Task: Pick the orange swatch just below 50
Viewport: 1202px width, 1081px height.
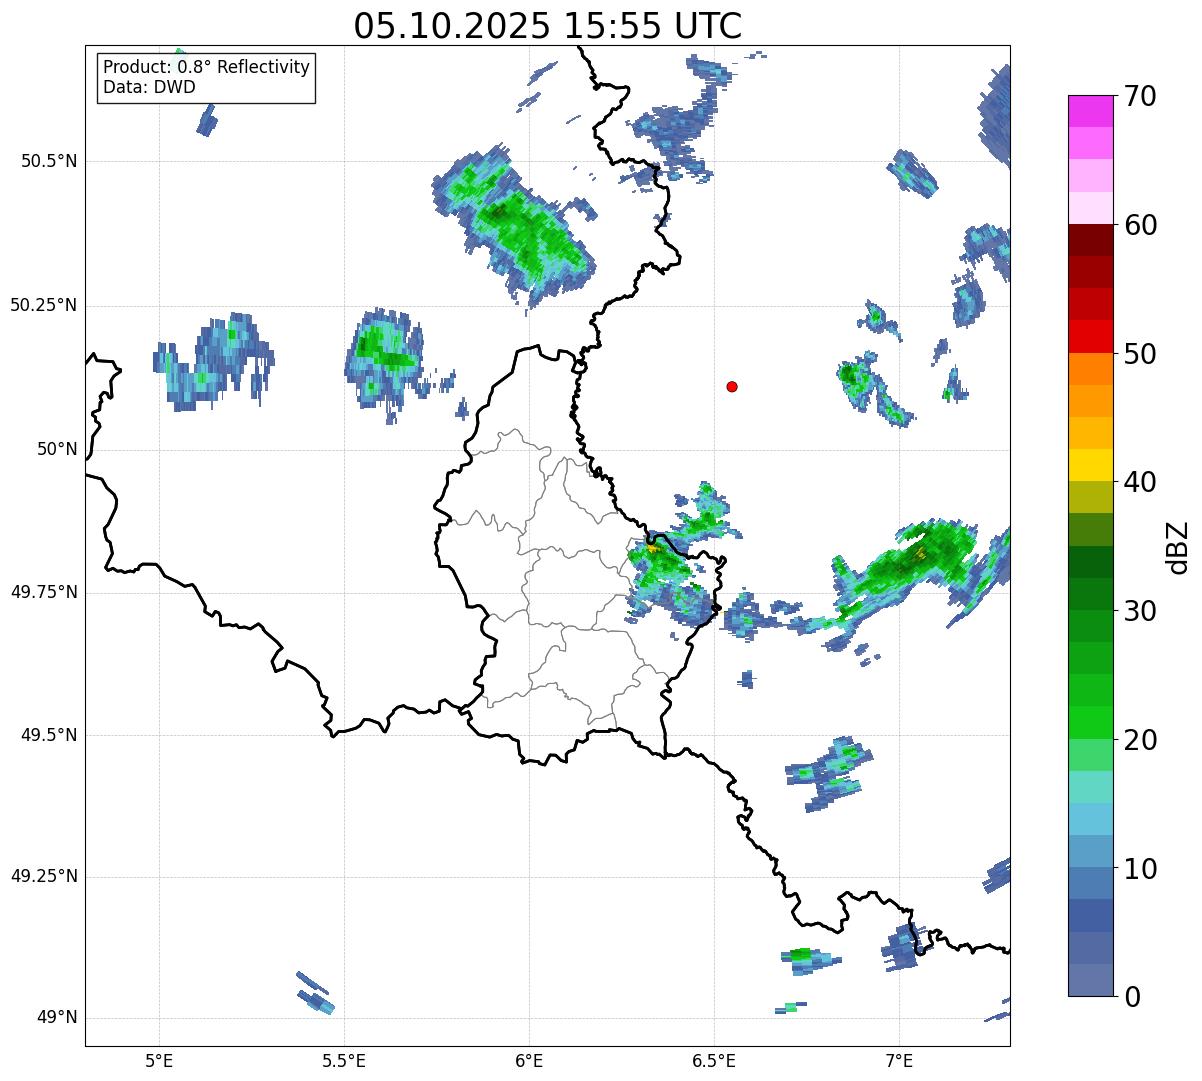Action: pos(1091,369)
